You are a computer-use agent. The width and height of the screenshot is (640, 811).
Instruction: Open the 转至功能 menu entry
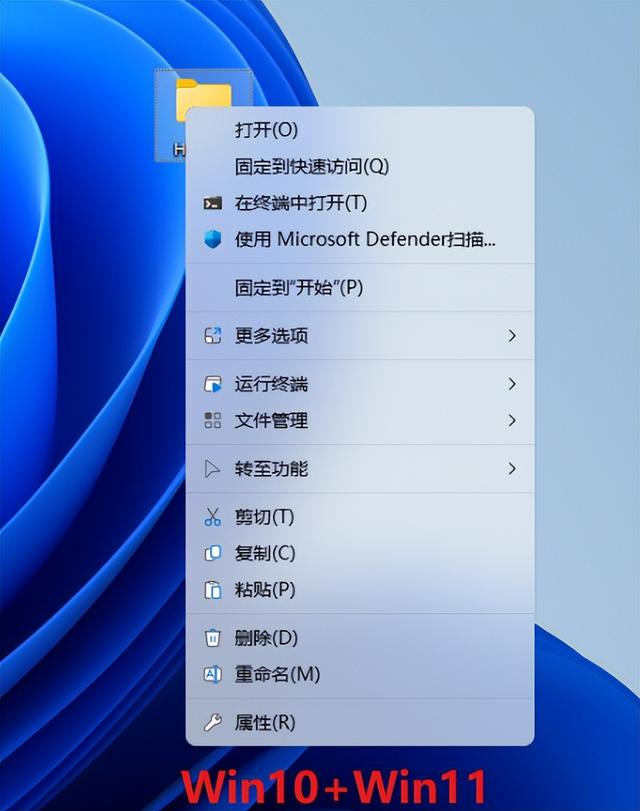click(x=360, y=469)
